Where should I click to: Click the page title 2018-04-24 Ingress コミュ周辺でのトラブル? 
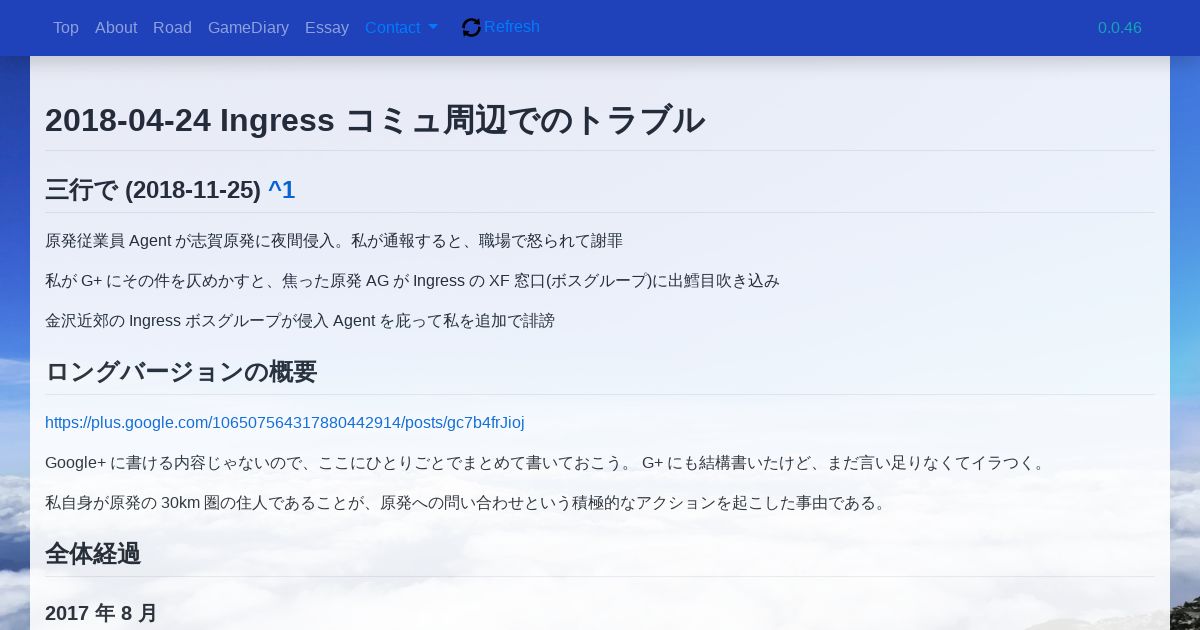375,120
